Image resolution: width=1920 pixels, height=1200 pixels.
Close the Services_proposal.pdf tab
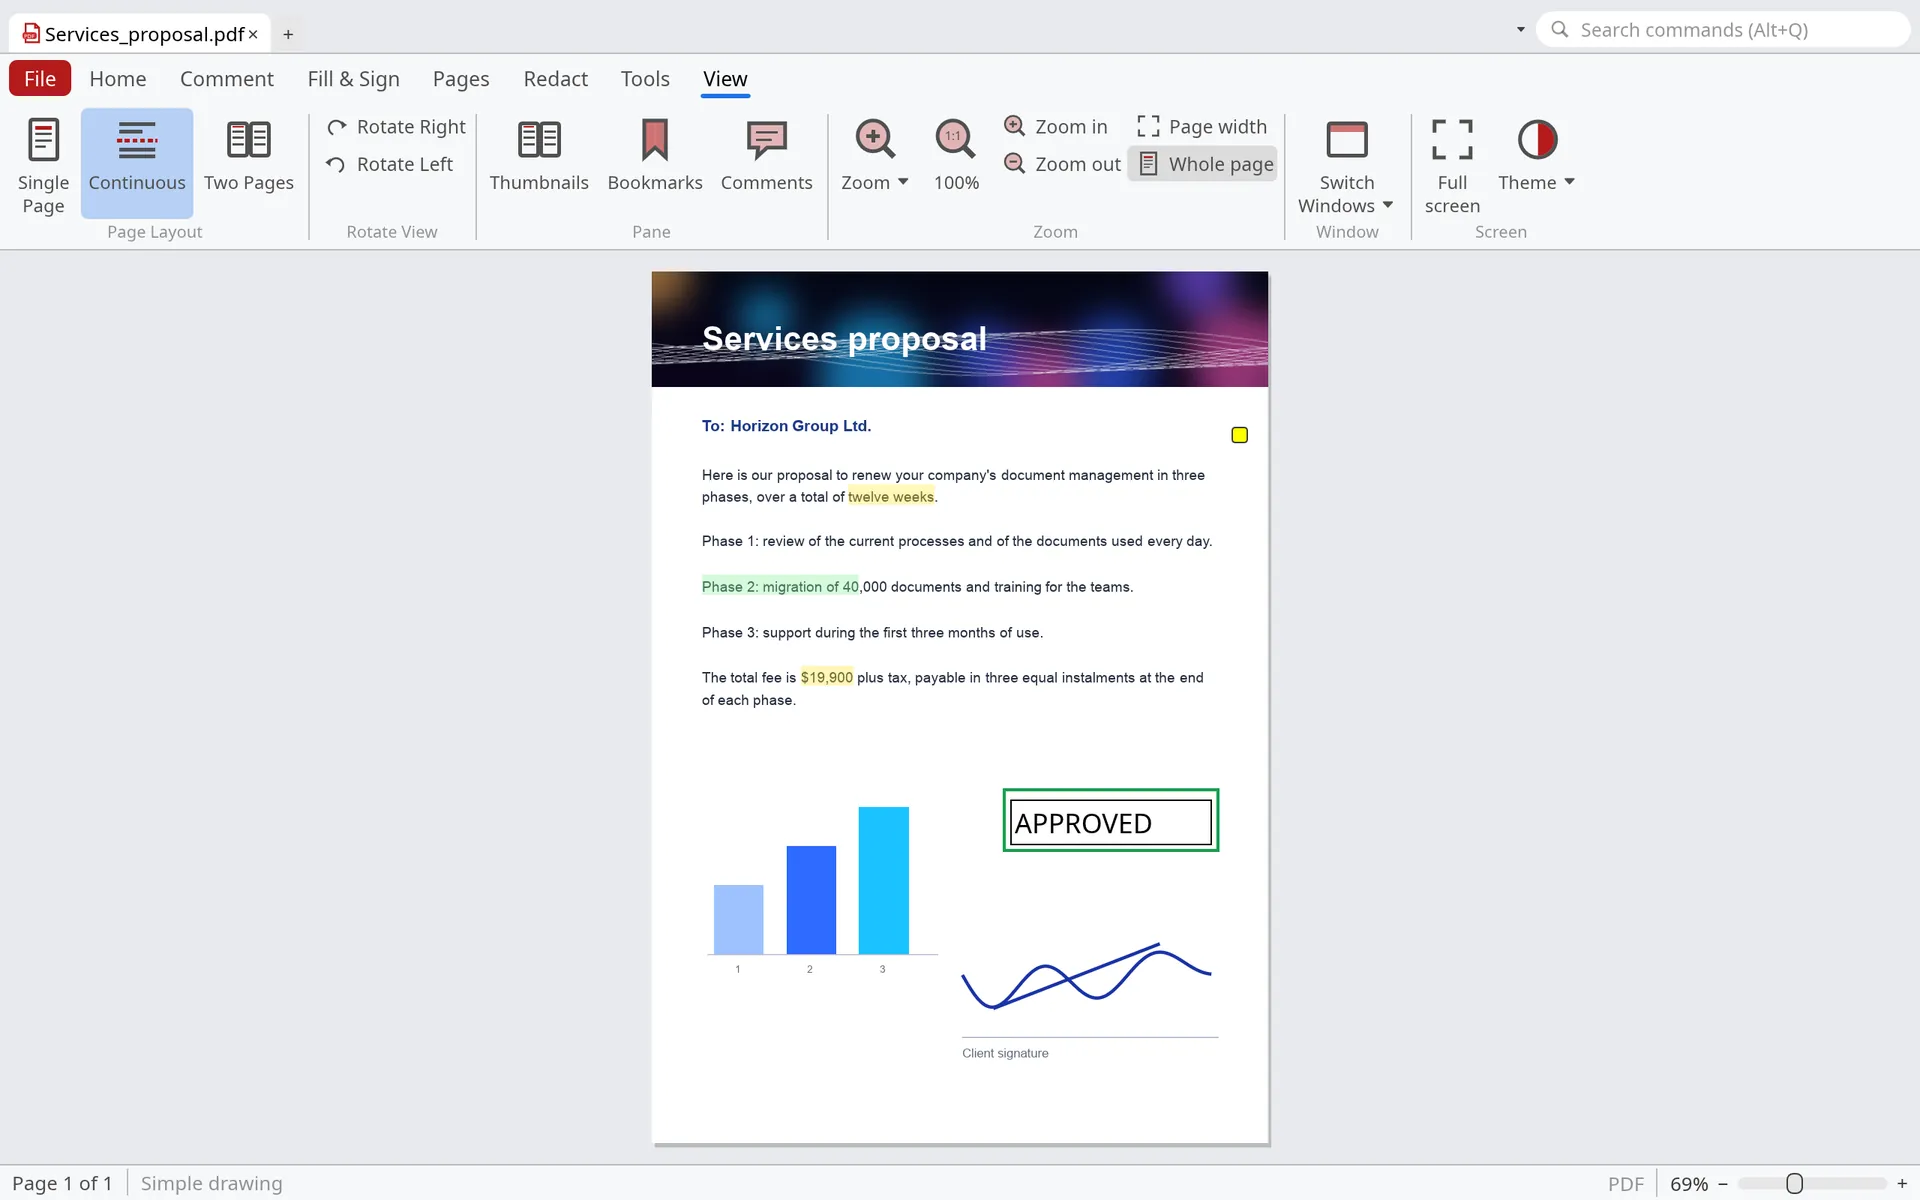253,35
